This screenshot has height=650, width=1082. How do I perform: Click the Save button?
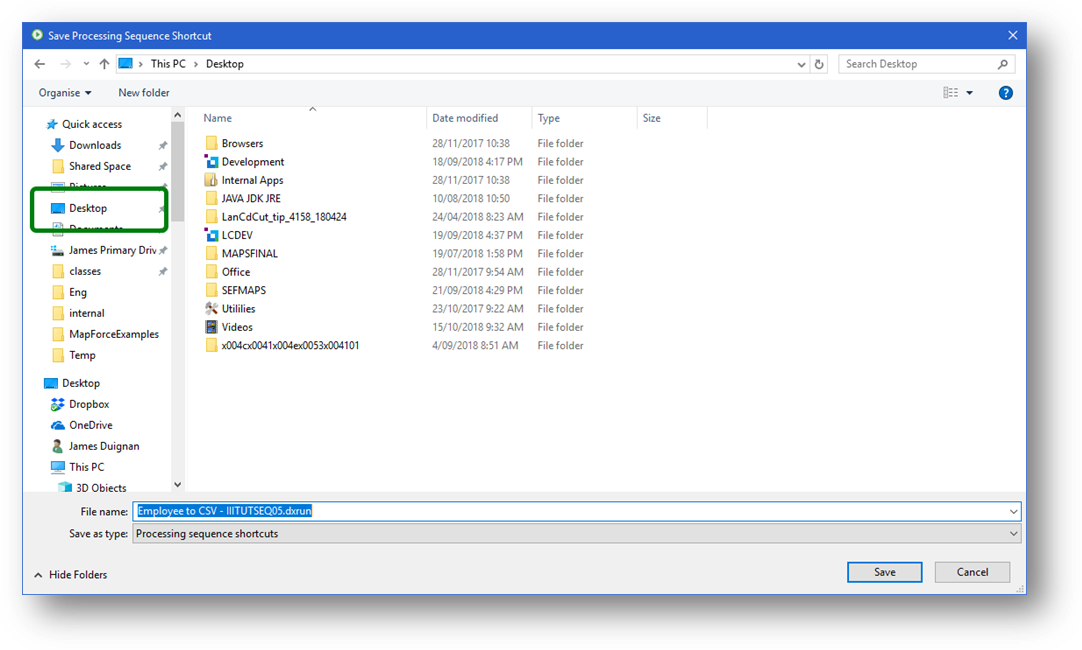coord(885,572)
